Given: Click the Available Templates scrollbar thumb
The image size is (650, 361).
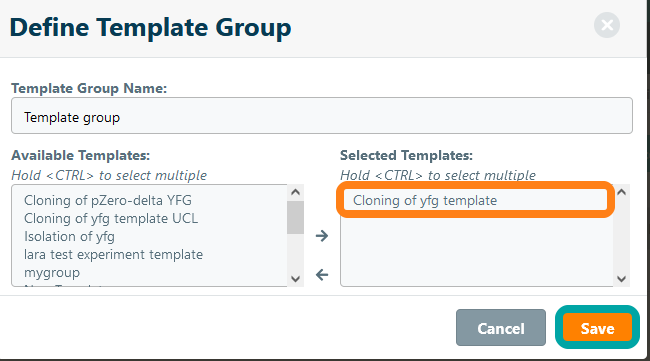Looking at the screenshot, I should pos(295,218).
